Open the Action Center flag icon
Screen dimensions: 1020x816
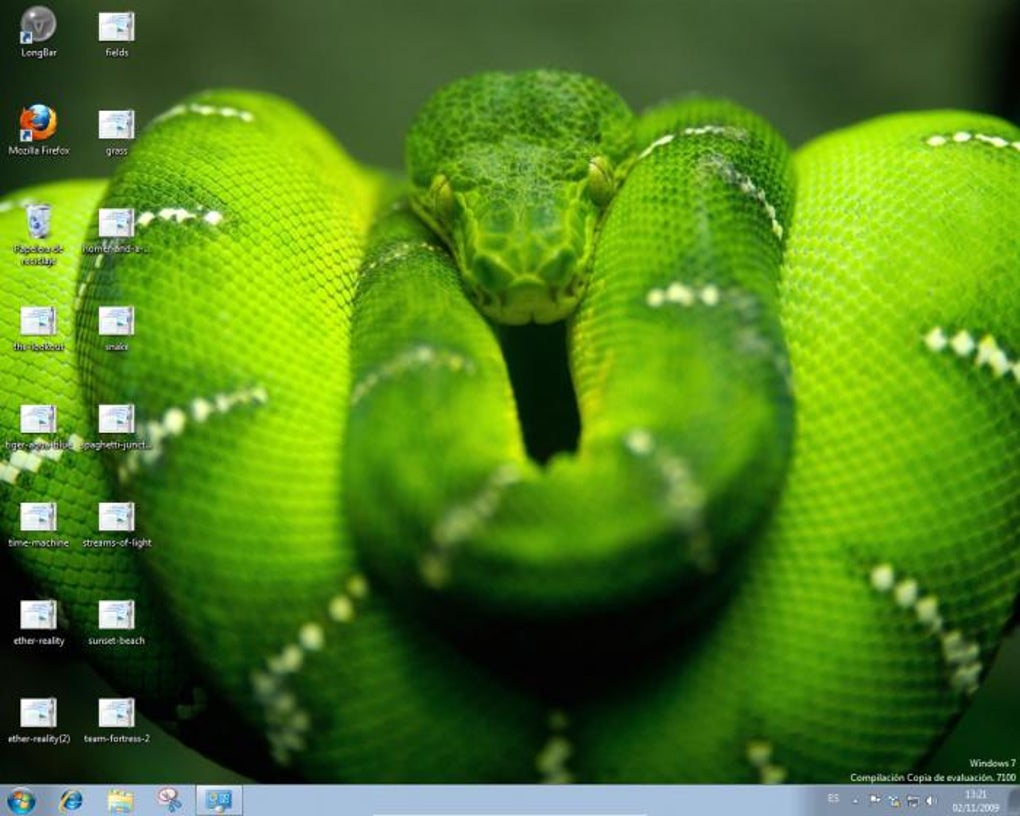(875, 800)
